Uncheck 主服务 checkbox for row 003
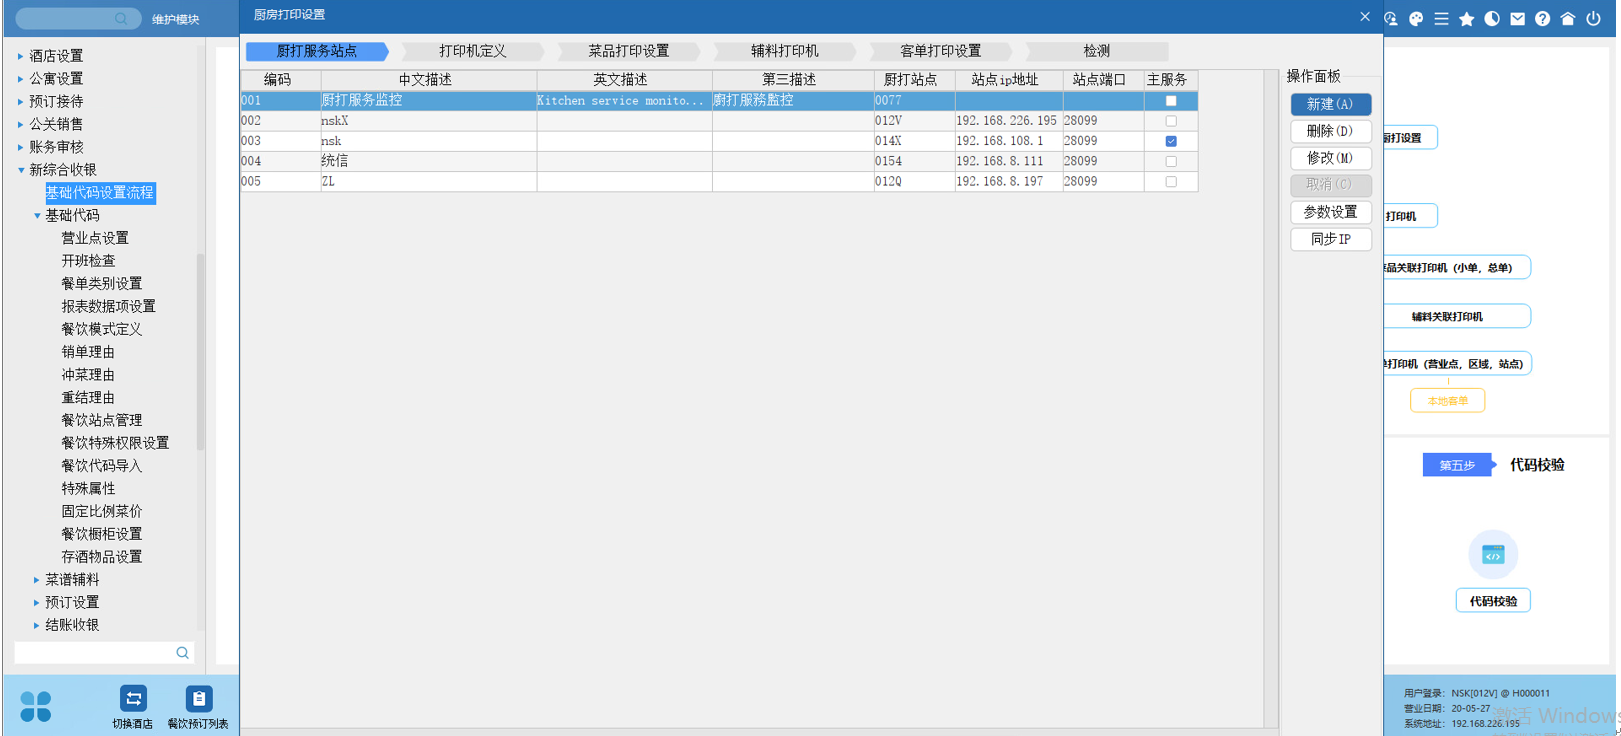Screen dimensions: 1621x736 pos(1171,141)
